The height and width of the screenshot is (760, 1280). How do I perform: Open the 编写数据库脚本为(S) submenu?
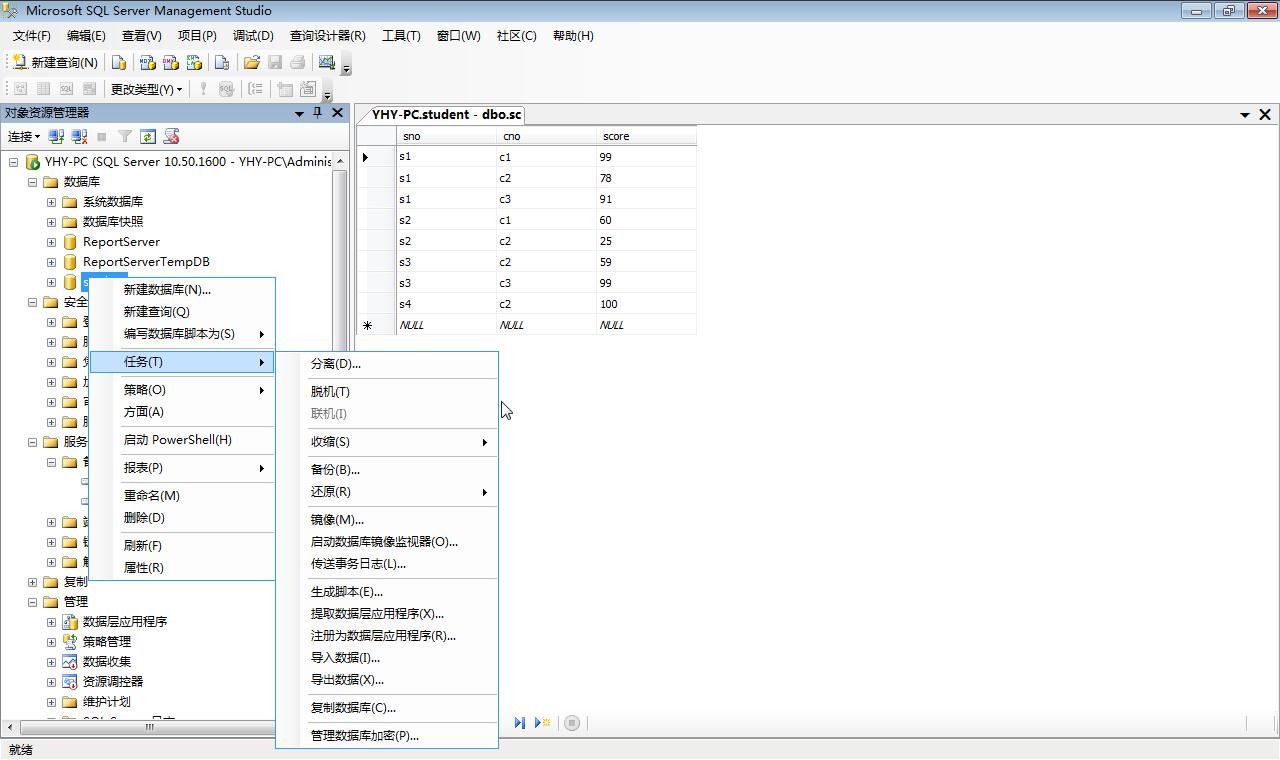coord(182,334)
